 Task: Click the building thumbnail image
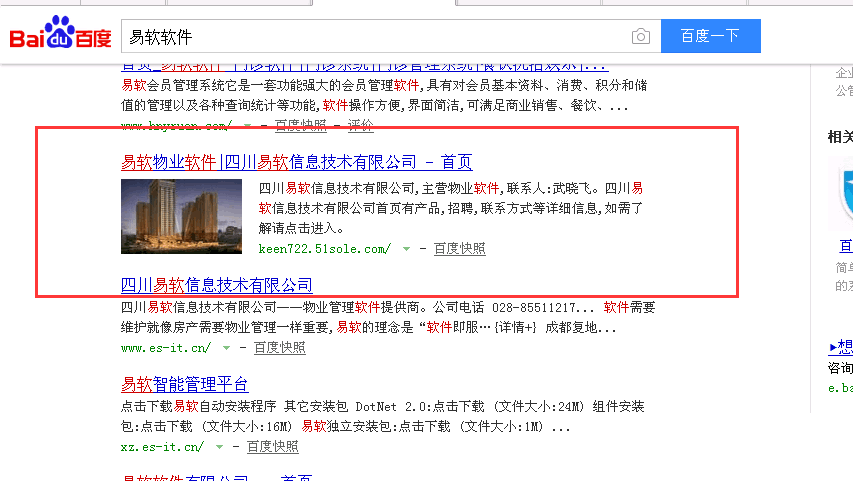[x=181, y=217]
